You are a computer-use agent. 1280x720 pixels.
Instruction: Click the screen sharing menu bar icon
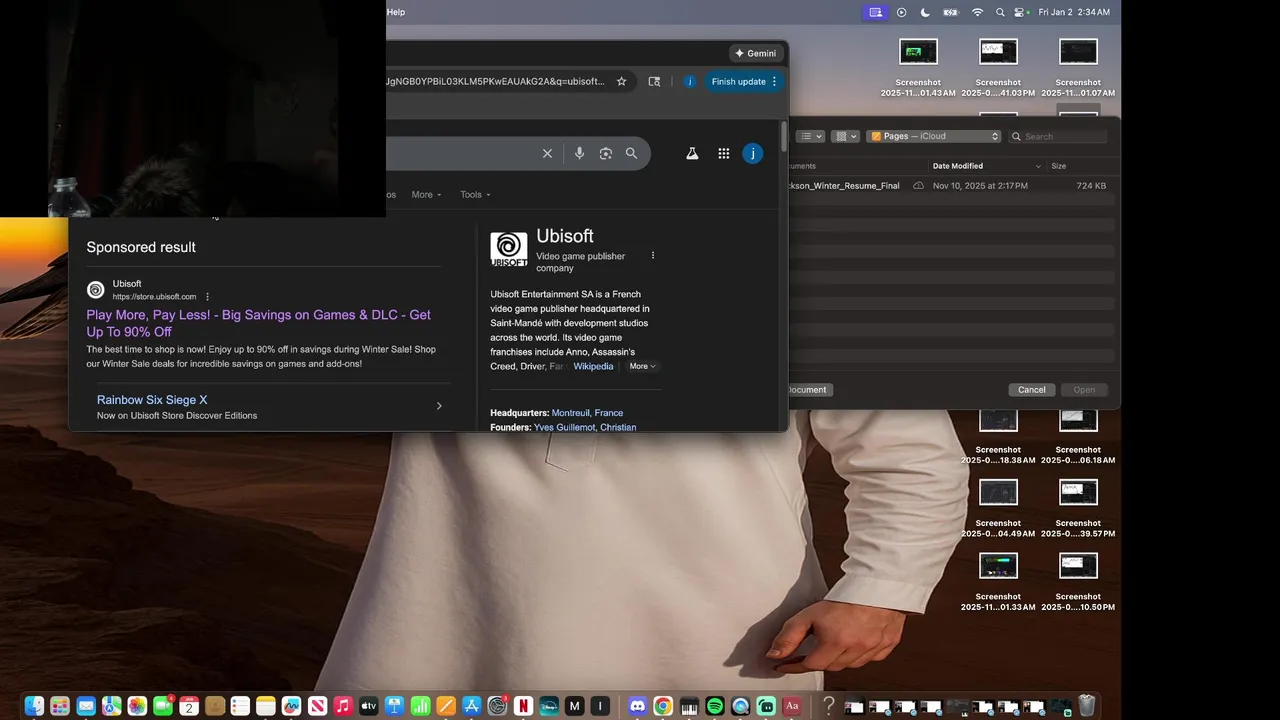875,12
